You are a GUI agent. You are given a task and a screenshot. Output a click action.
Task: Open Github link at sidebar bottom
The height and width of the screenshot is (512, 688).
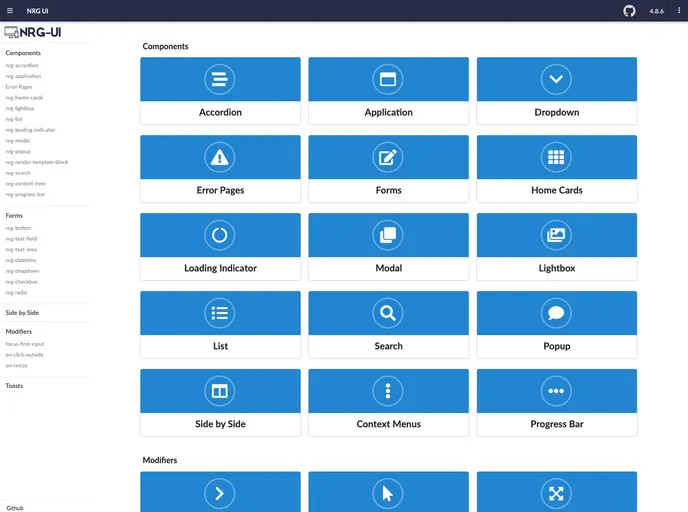coord(15,508)
